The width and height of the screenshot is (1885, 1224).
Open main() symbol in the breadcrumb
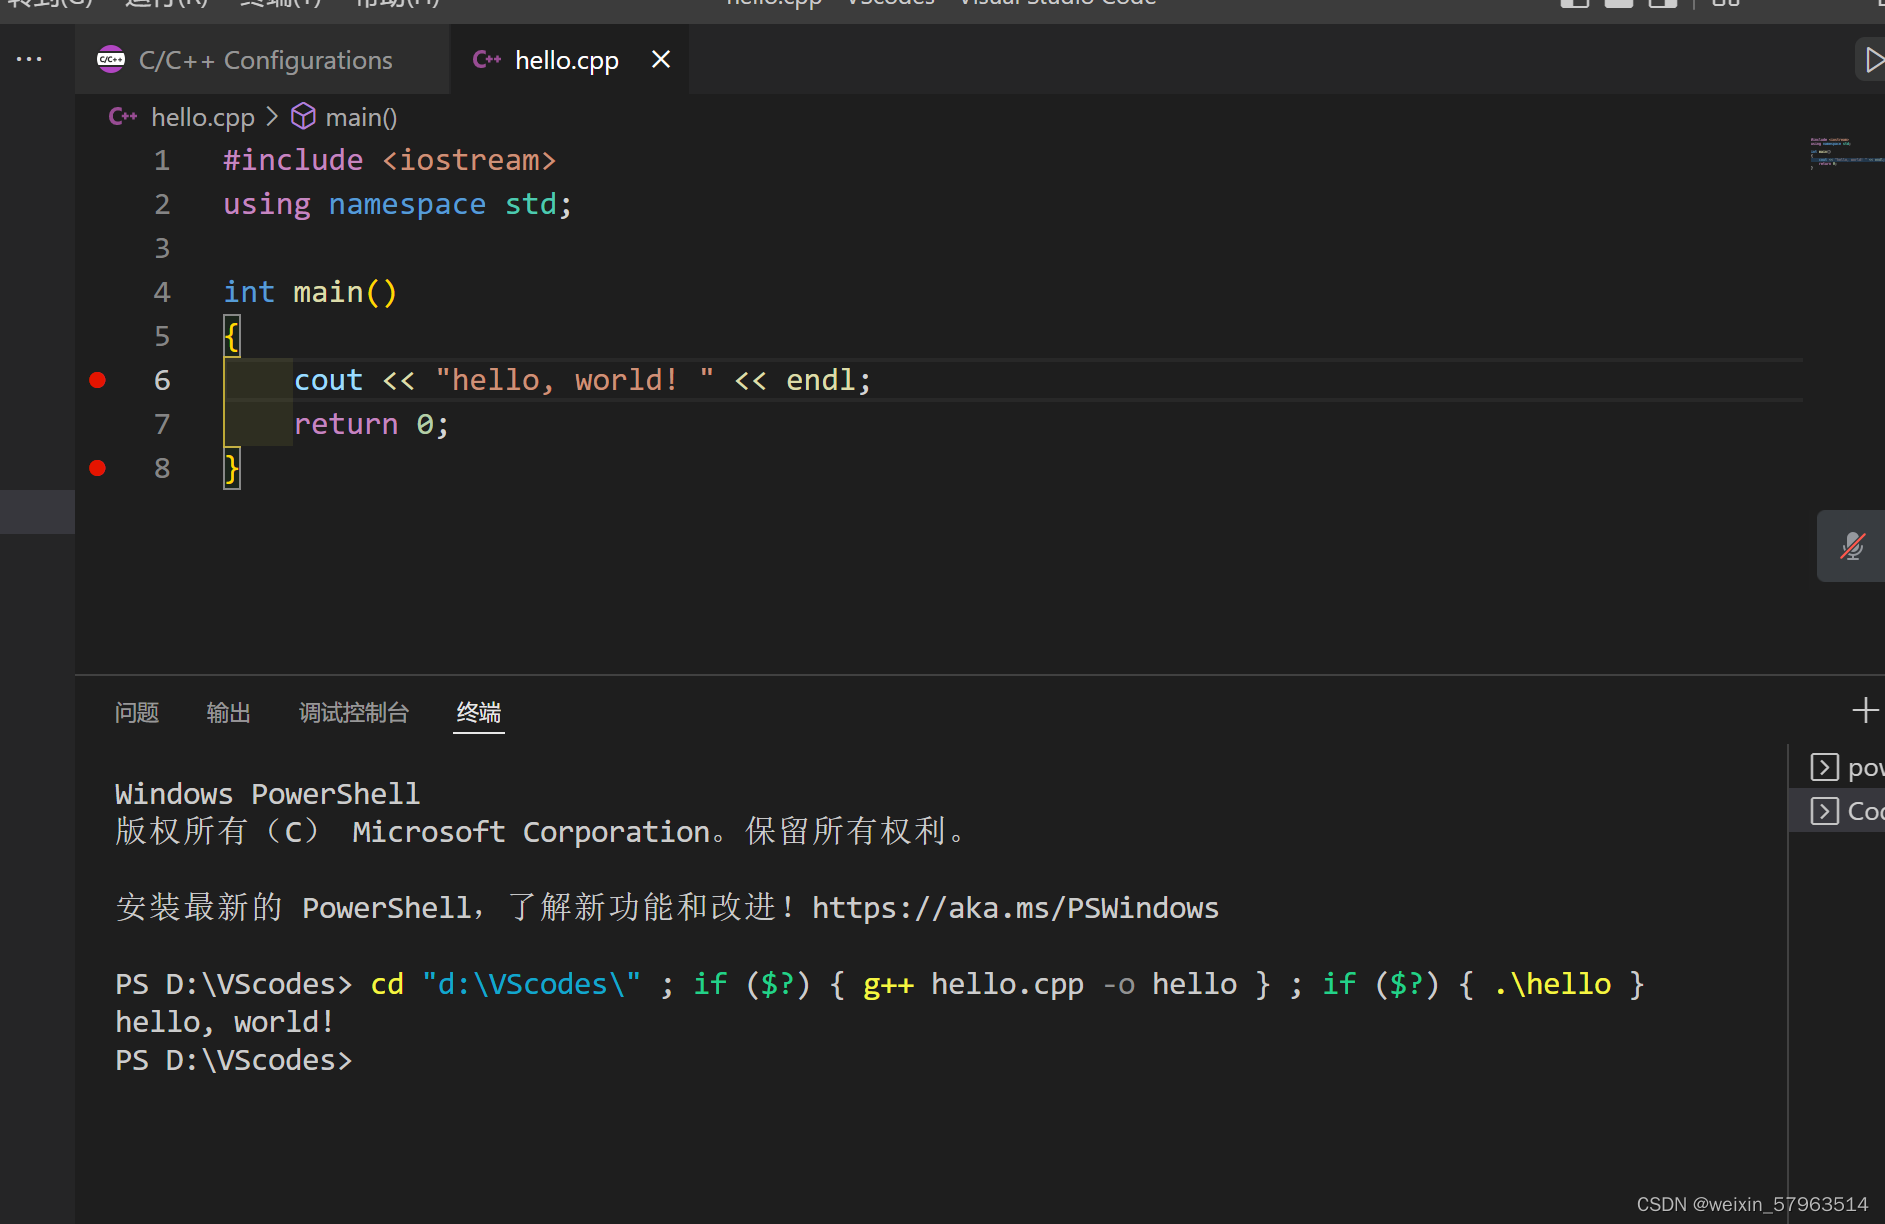tap(361, 117)
